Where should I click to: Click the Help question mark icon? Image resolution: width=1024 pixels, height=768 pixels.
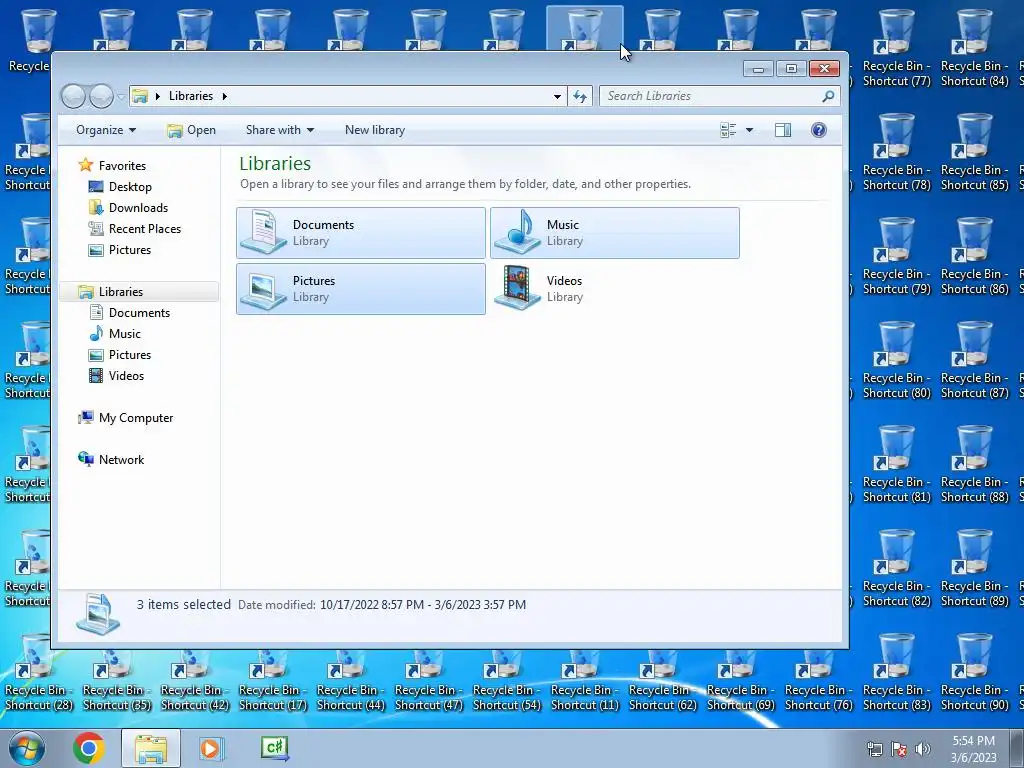click(818, 130)
